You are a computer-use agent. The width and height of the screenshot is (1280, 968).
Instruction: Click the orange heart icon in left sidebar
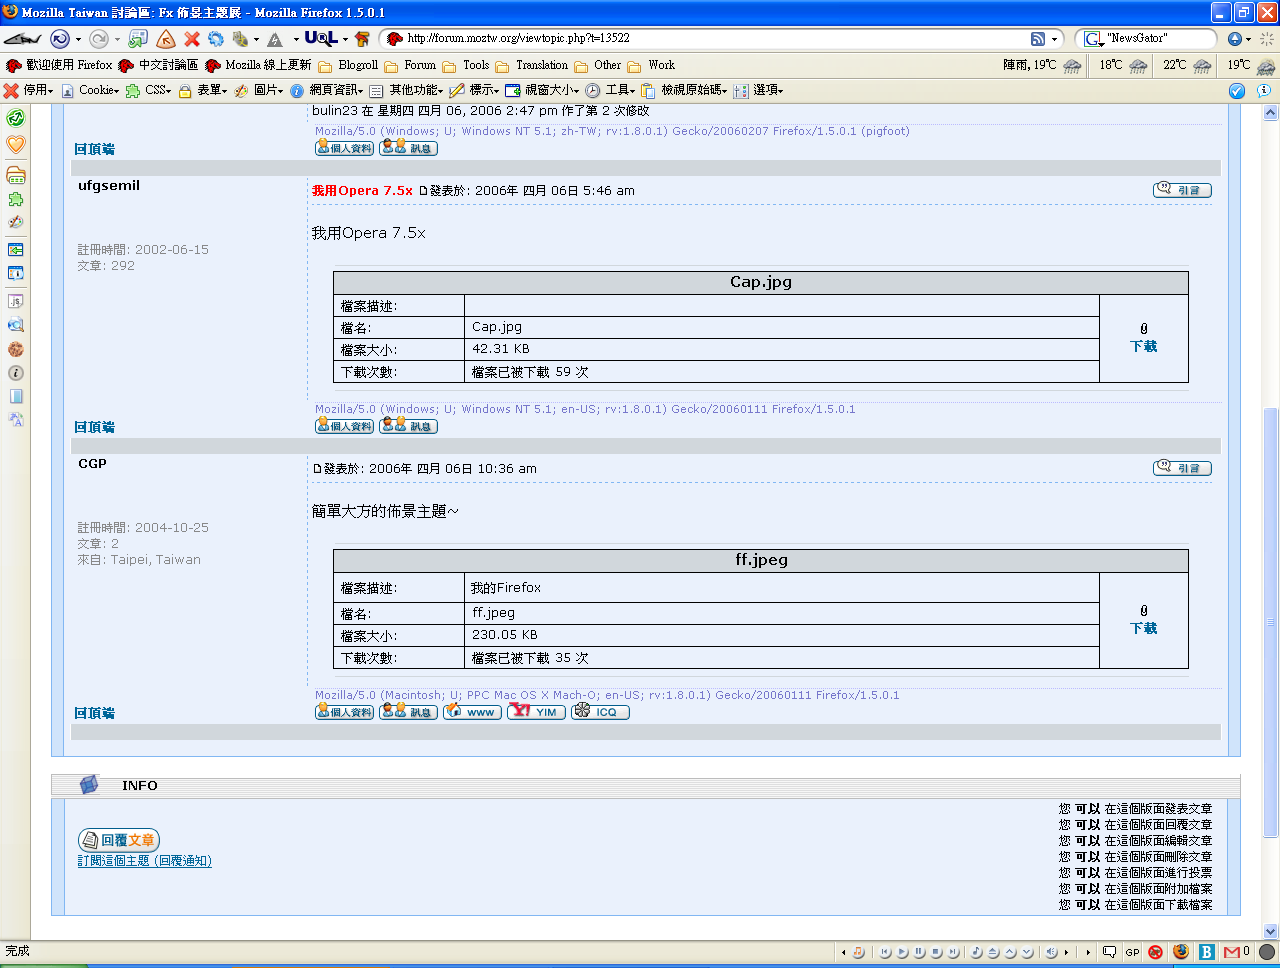point(15,145)
